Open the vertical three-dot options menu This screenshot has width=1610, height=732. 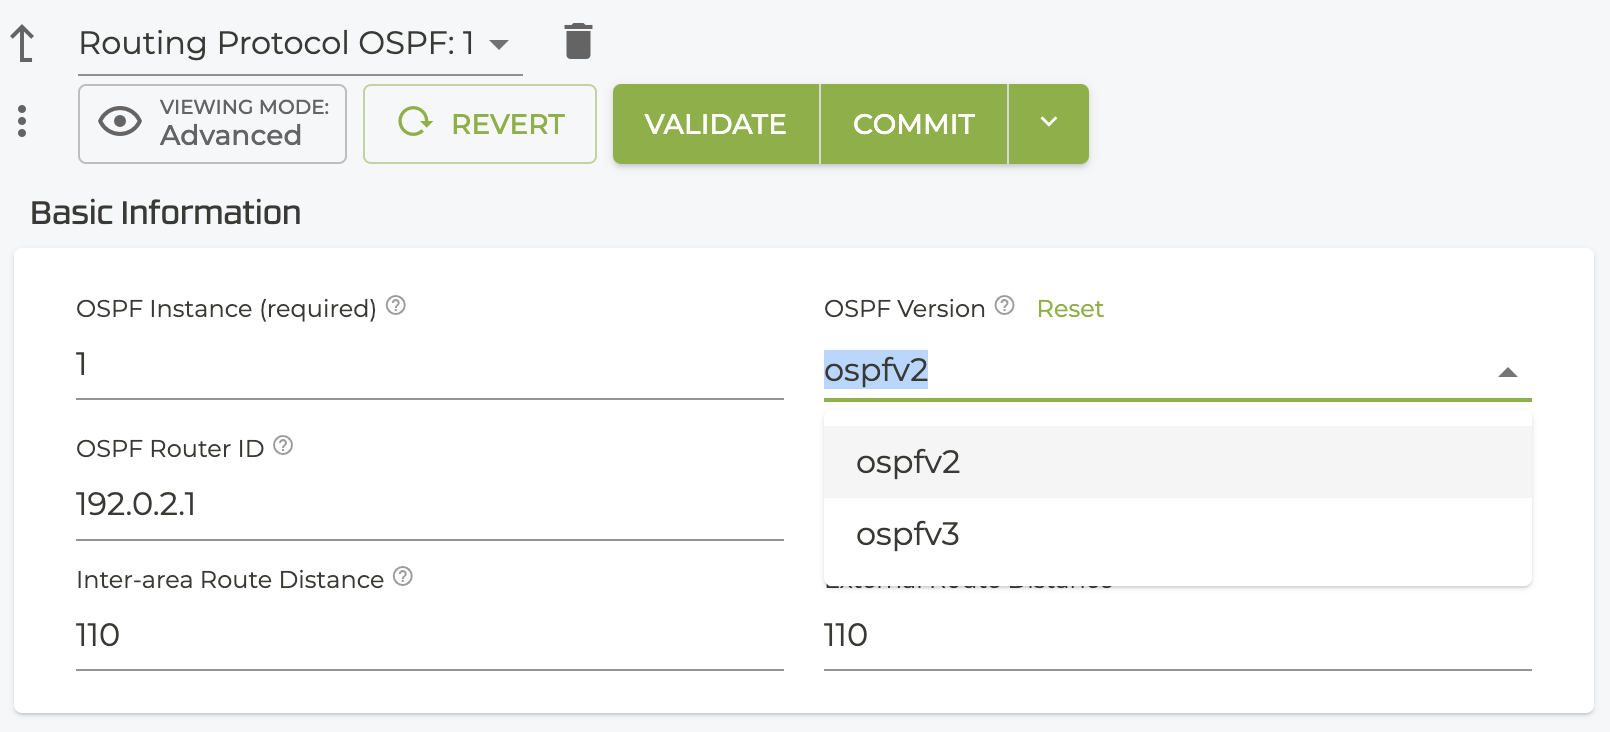click(x=22, y=122)
